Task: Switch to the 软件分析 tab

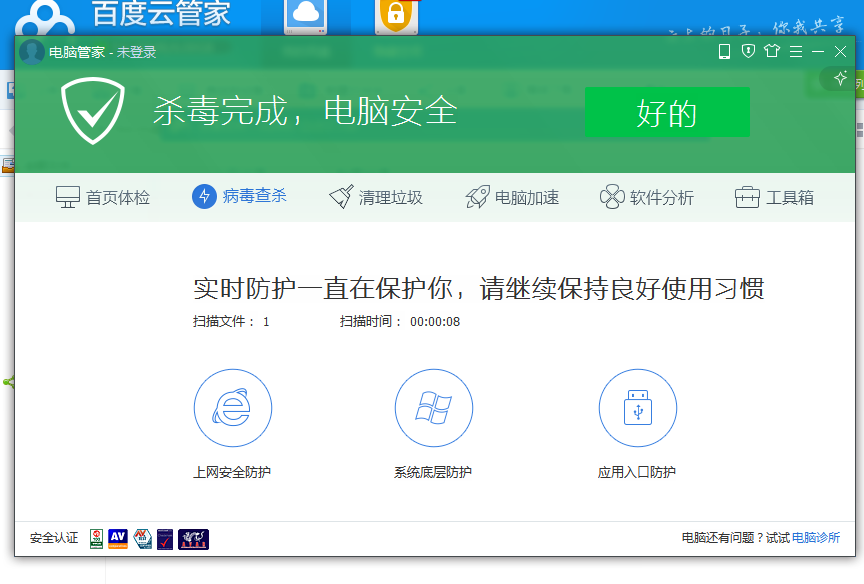Action: point(647,197)
